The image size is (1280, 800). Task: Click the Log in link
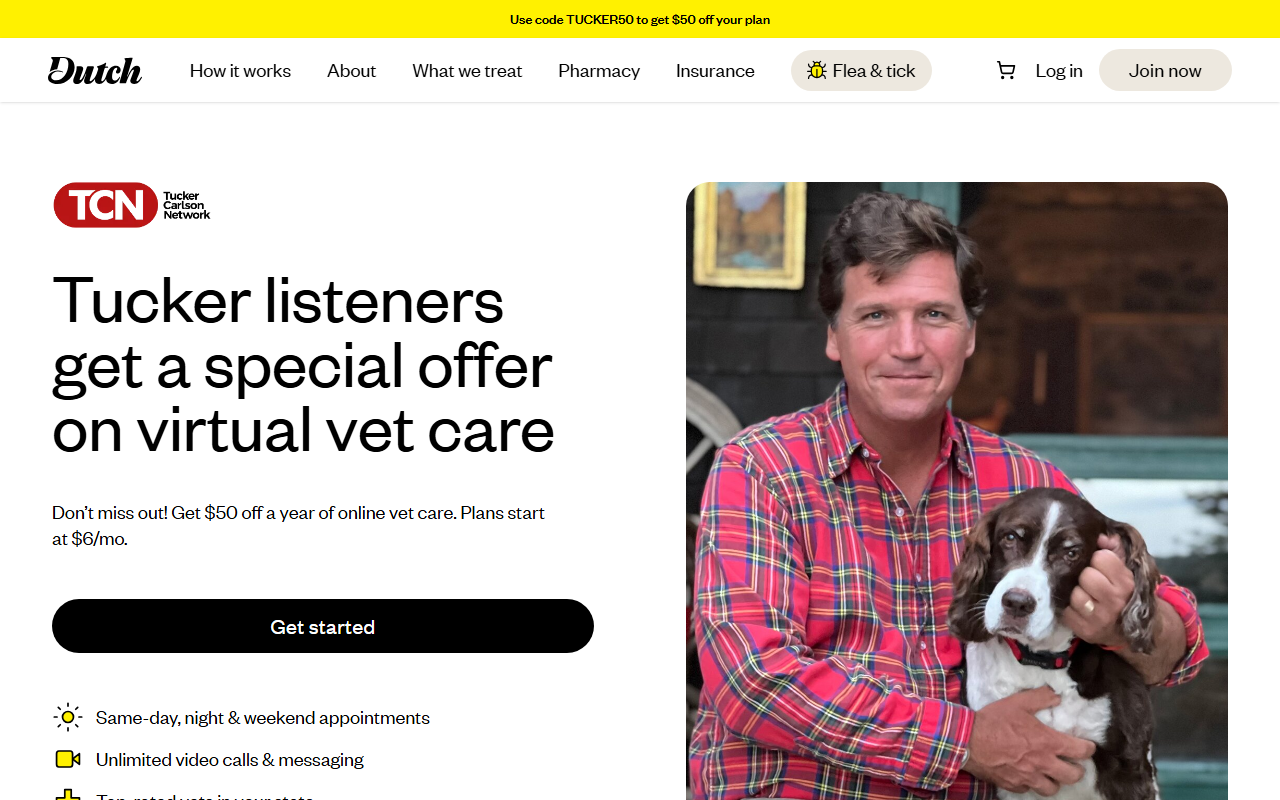pyautogui.click(x=1059, y=71)
